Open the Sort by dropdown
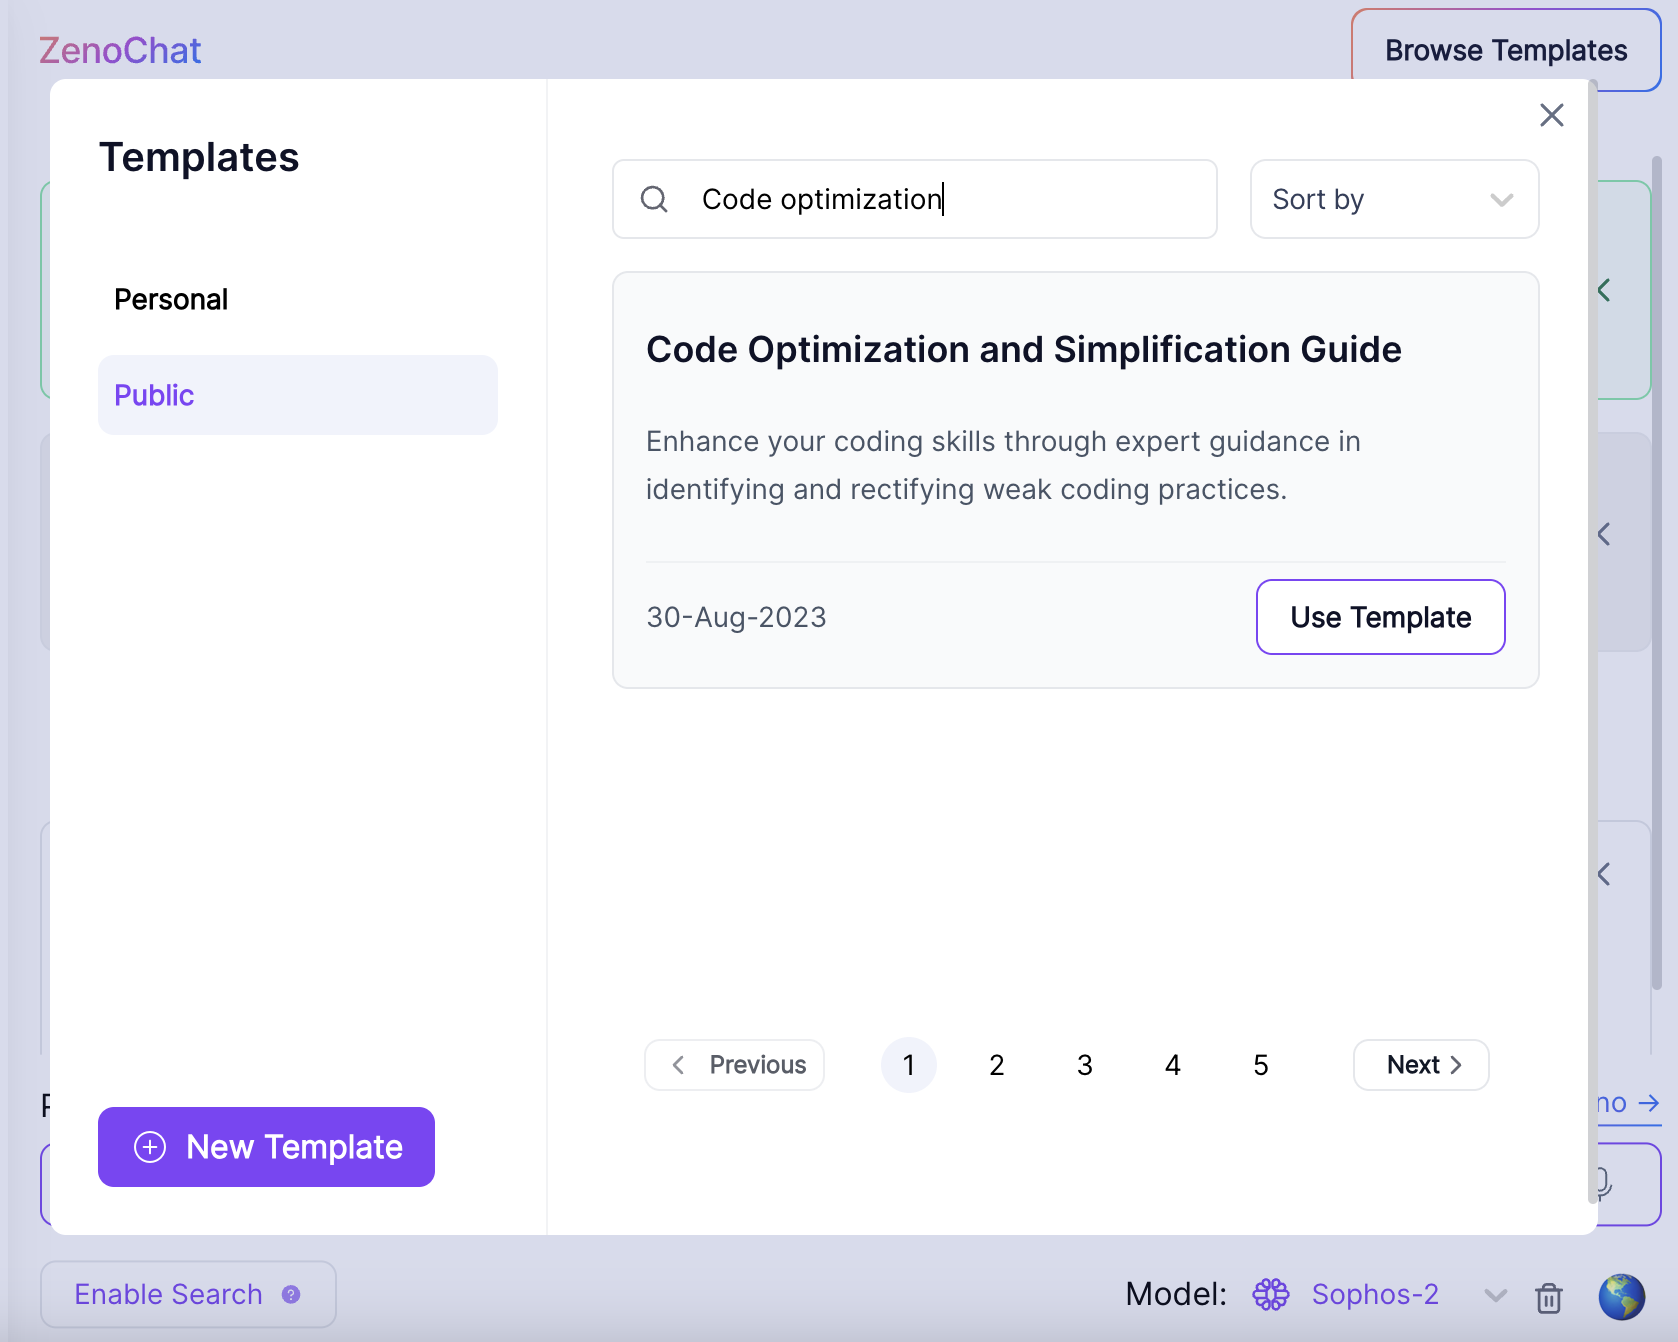Image resolution: width=1678 pixels, height=1342 pixels. click(x=1393, y=199)
